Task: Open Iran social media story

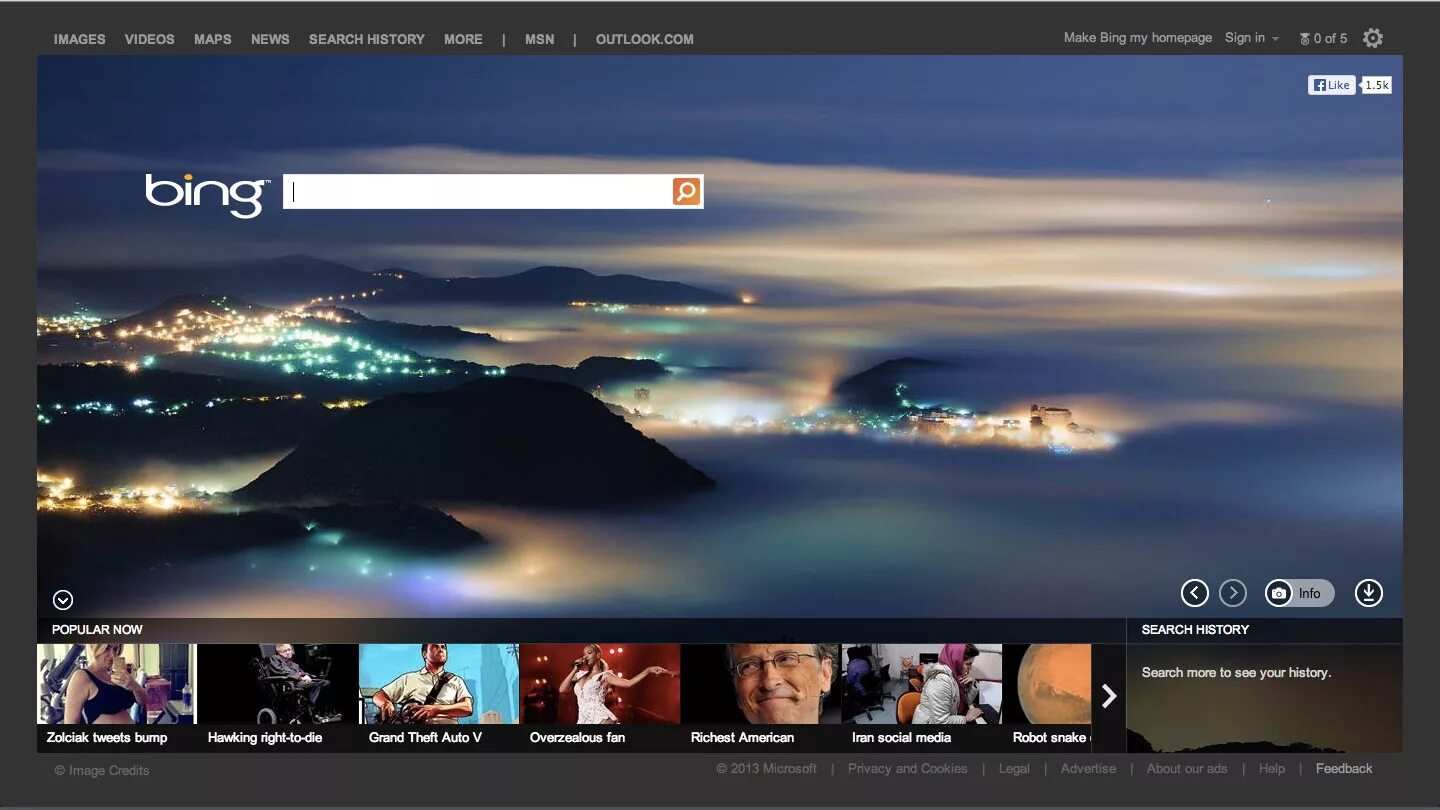Action: coord(922,697)
